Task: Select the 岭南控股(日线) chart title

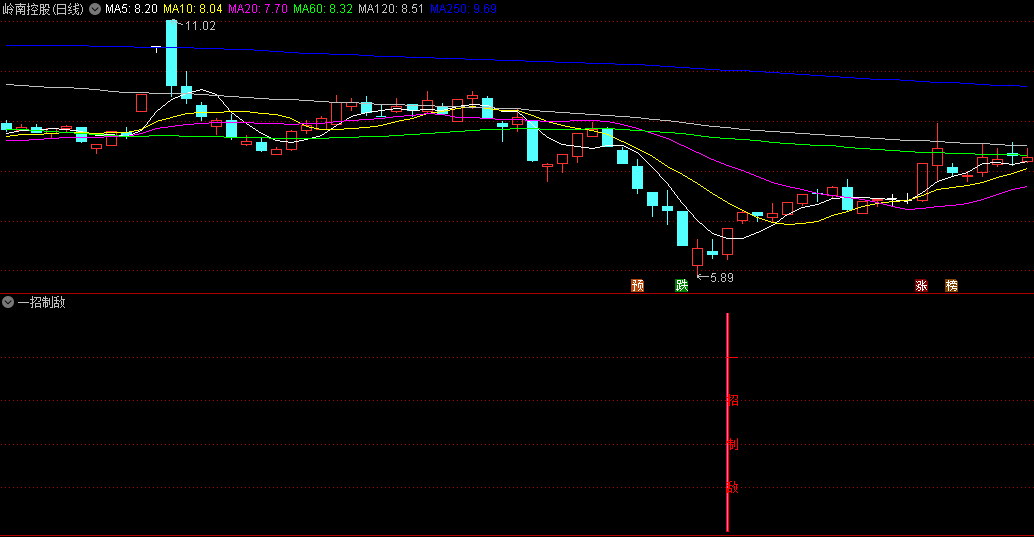Action: (x=43, y=9)
